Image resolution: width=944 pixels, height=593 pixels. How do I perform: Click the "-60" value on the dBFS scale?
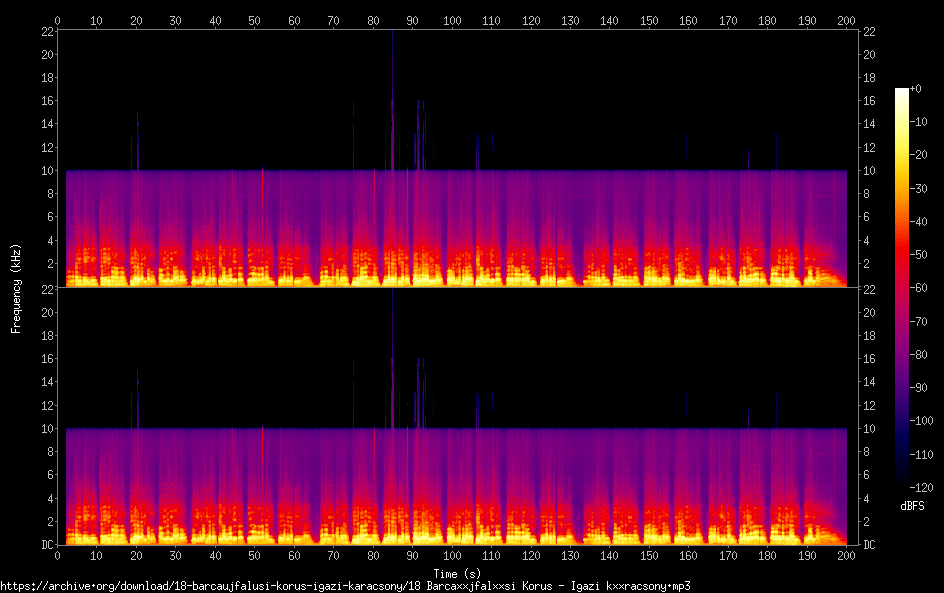coord(918,288)
